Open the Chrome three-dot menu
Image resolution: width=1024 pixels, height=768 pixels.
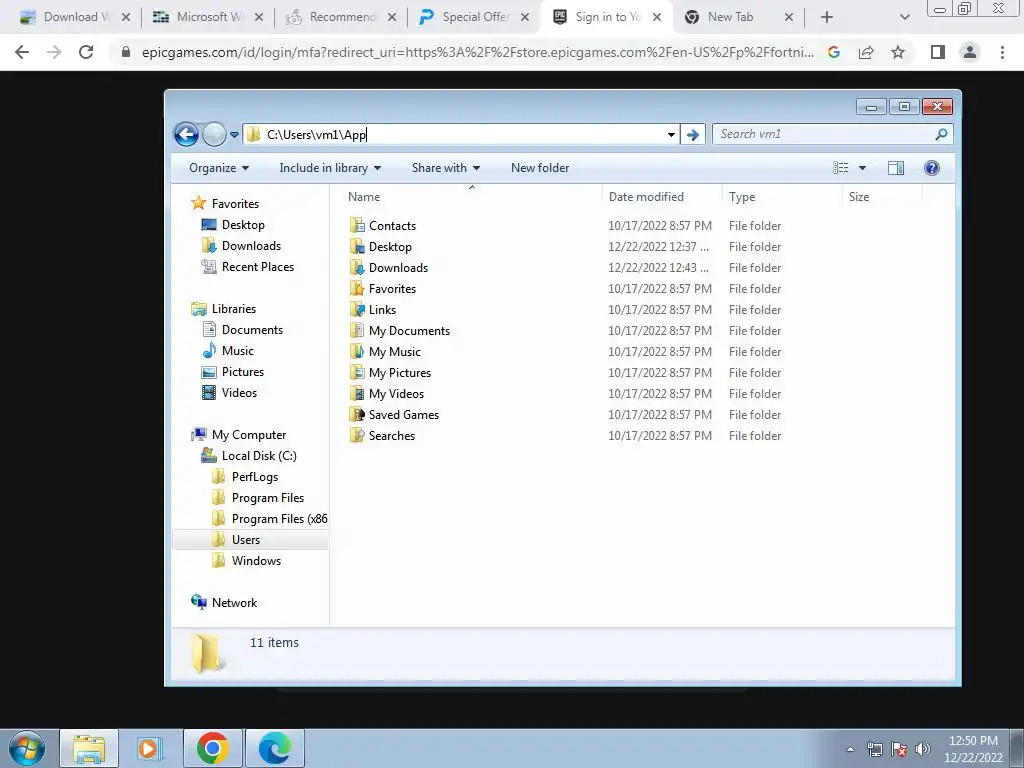pos(1002,52)
